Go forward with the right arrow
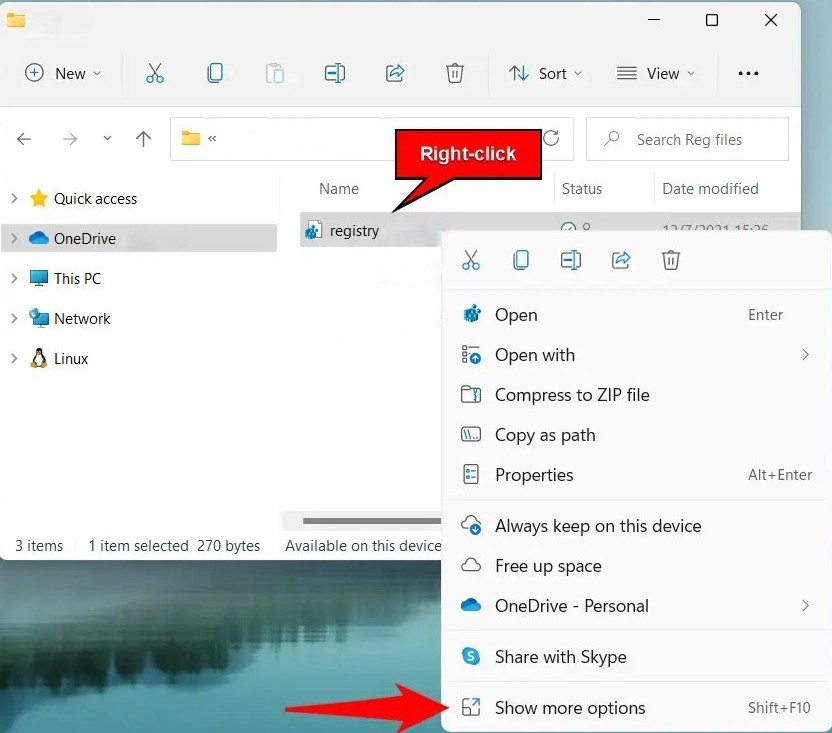This screenshot has height=733, width=832. tap(70, 140)
